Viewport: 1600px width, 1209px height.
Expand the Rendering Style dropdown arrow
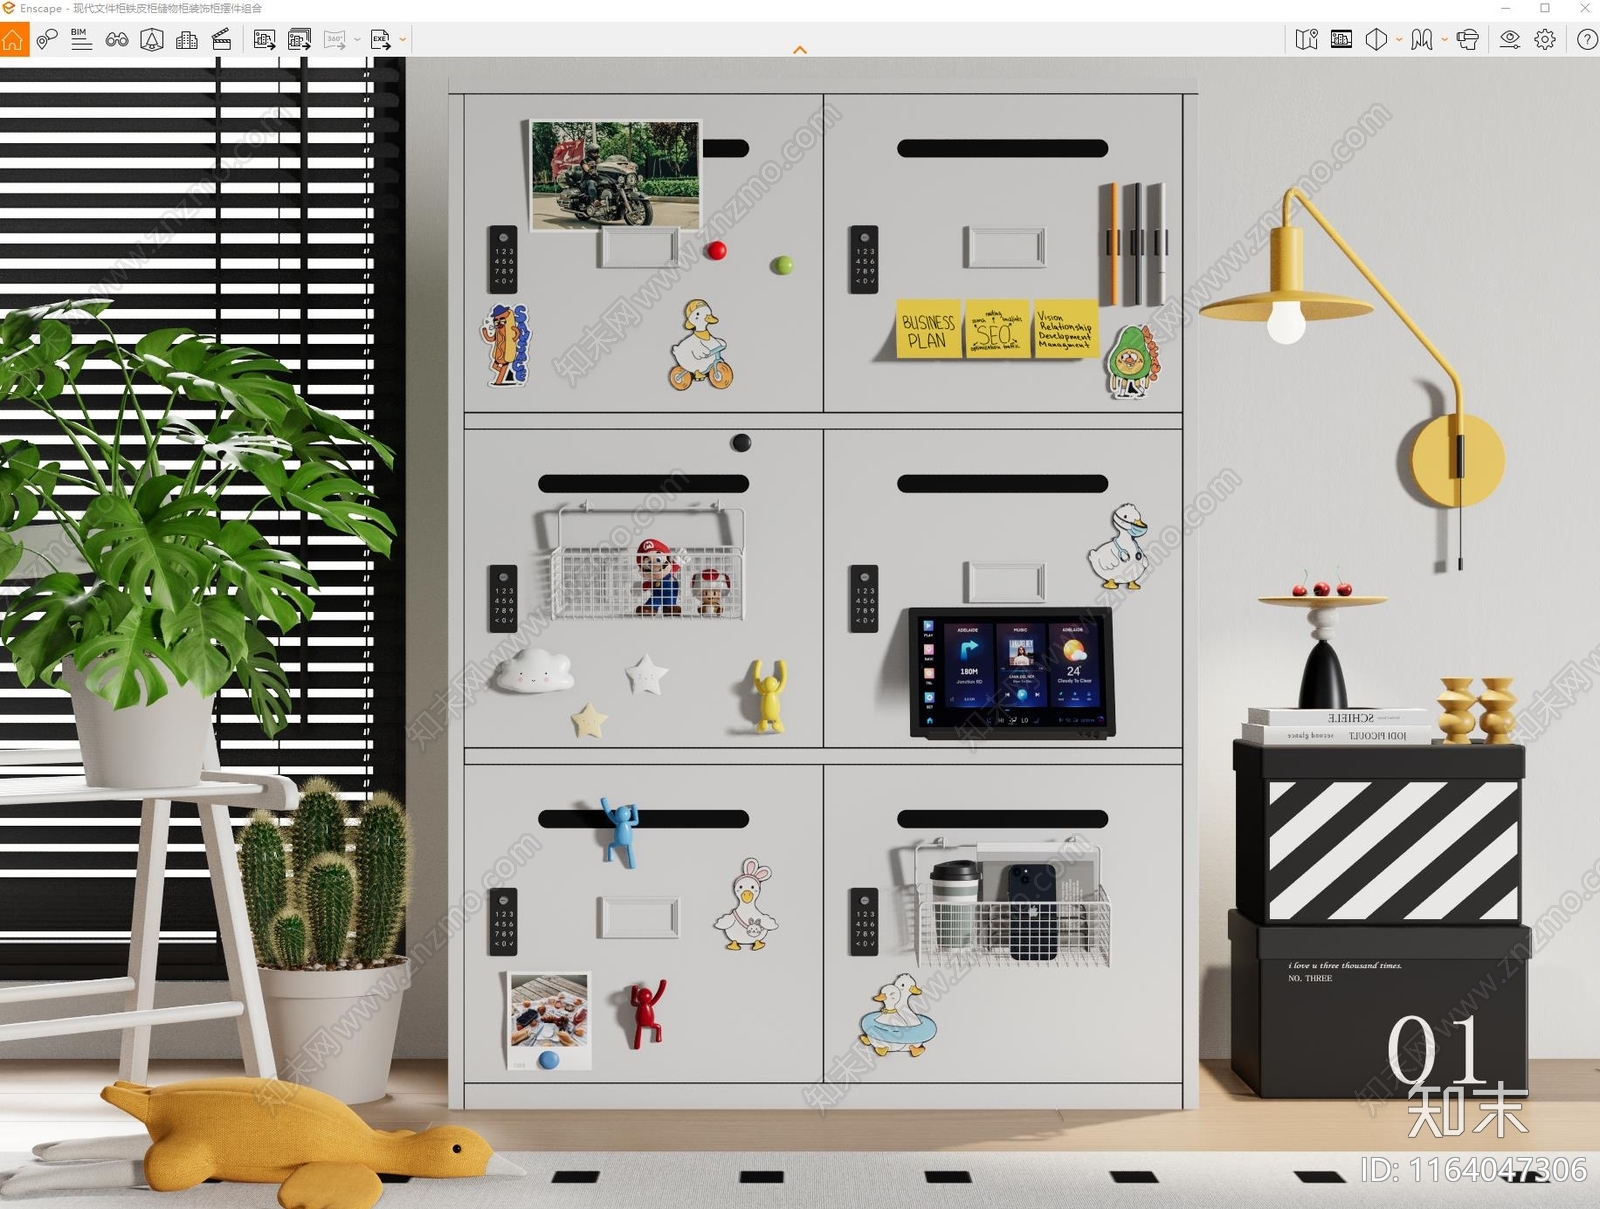1399,40
